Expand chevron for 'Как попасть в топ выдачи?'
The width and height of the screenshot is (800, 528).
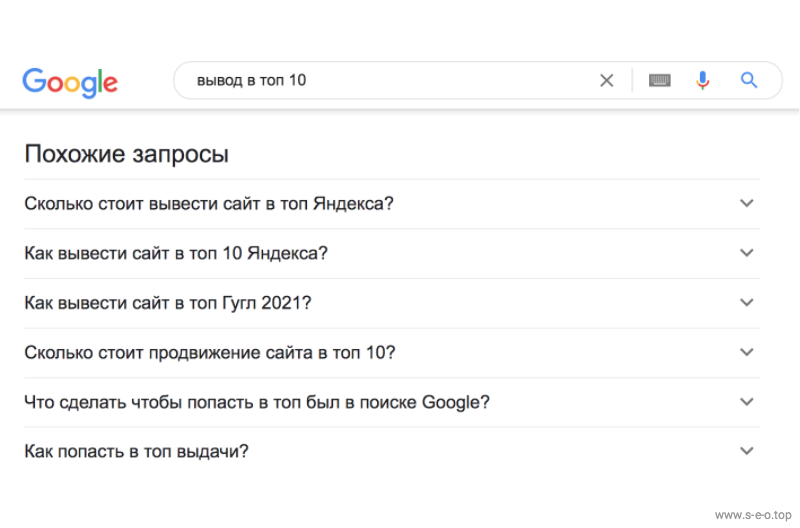pyautogui.click(x=747, y=451)
